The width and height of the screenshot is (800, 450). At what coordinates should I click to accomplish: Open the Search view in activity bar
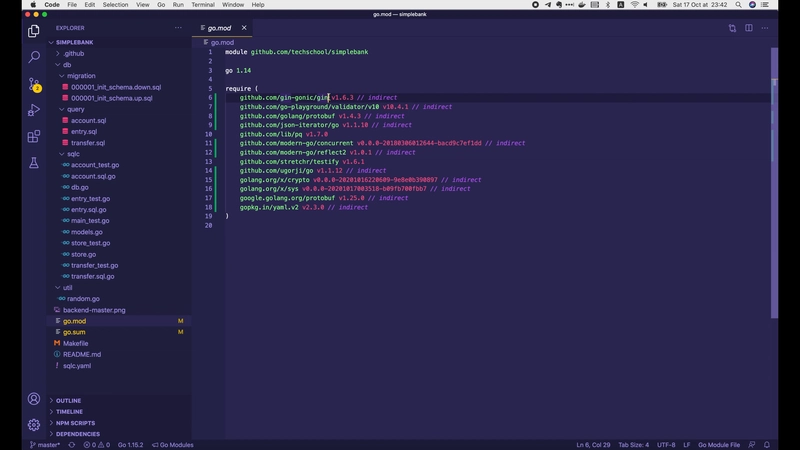(x=34, y=57)
